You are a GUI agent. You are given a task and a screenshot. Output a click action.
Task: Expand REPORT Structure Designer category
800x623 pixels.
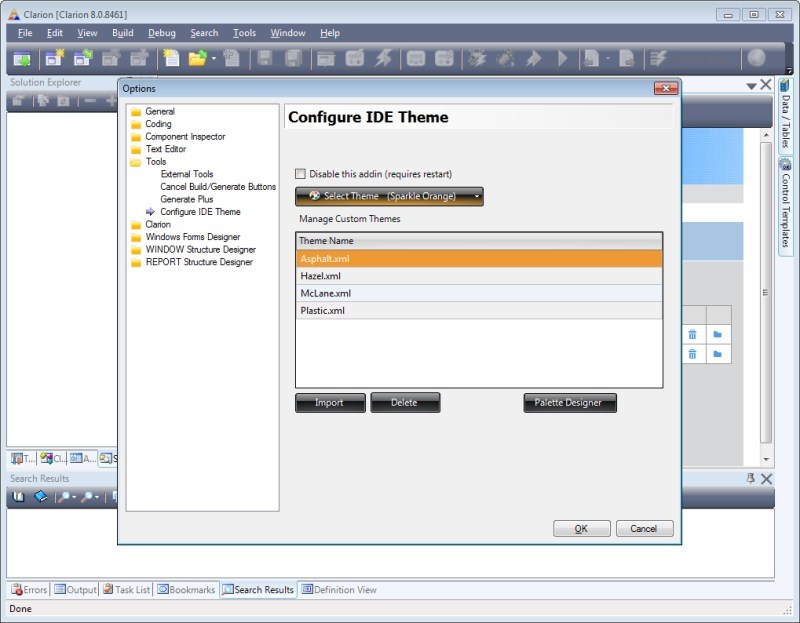coord(199,262)
